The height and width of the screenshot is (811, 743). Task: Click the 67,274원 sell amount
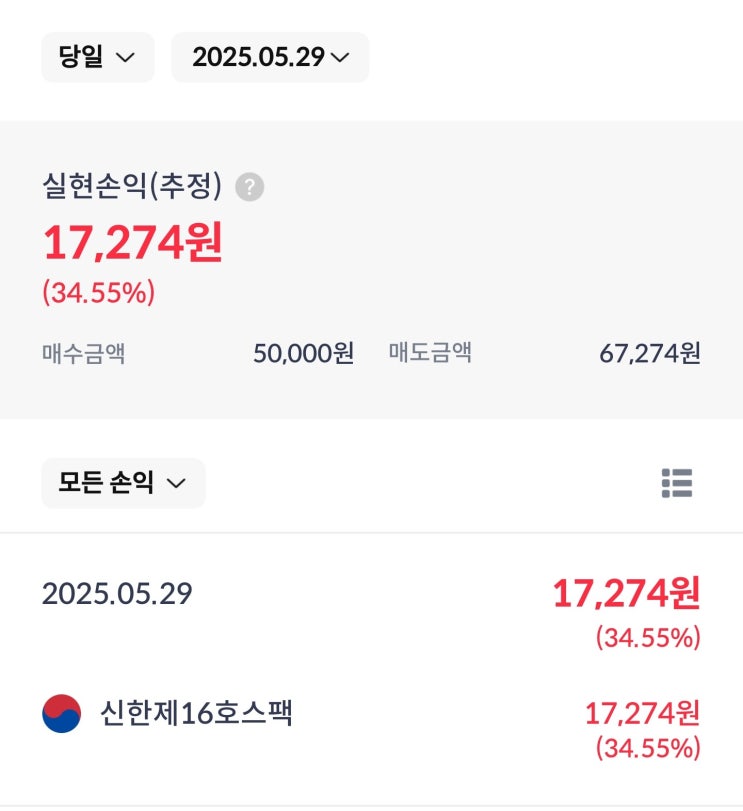coord(650,353)
